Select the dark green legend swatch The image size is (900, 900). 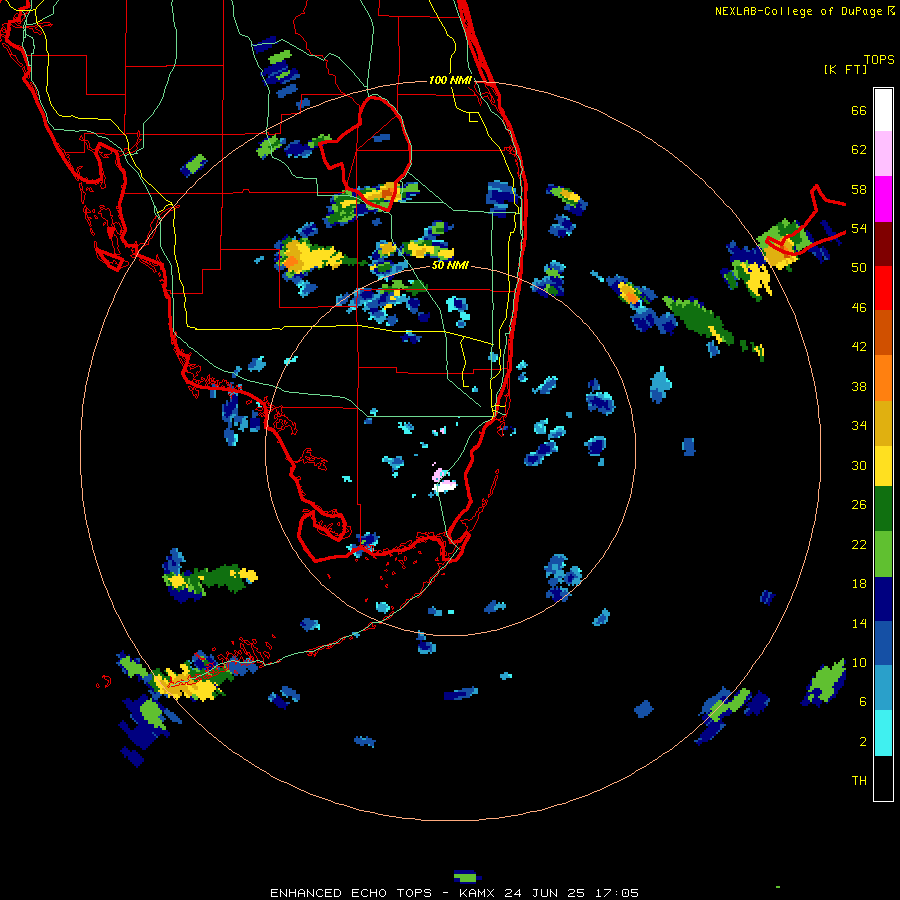[883, 509]
